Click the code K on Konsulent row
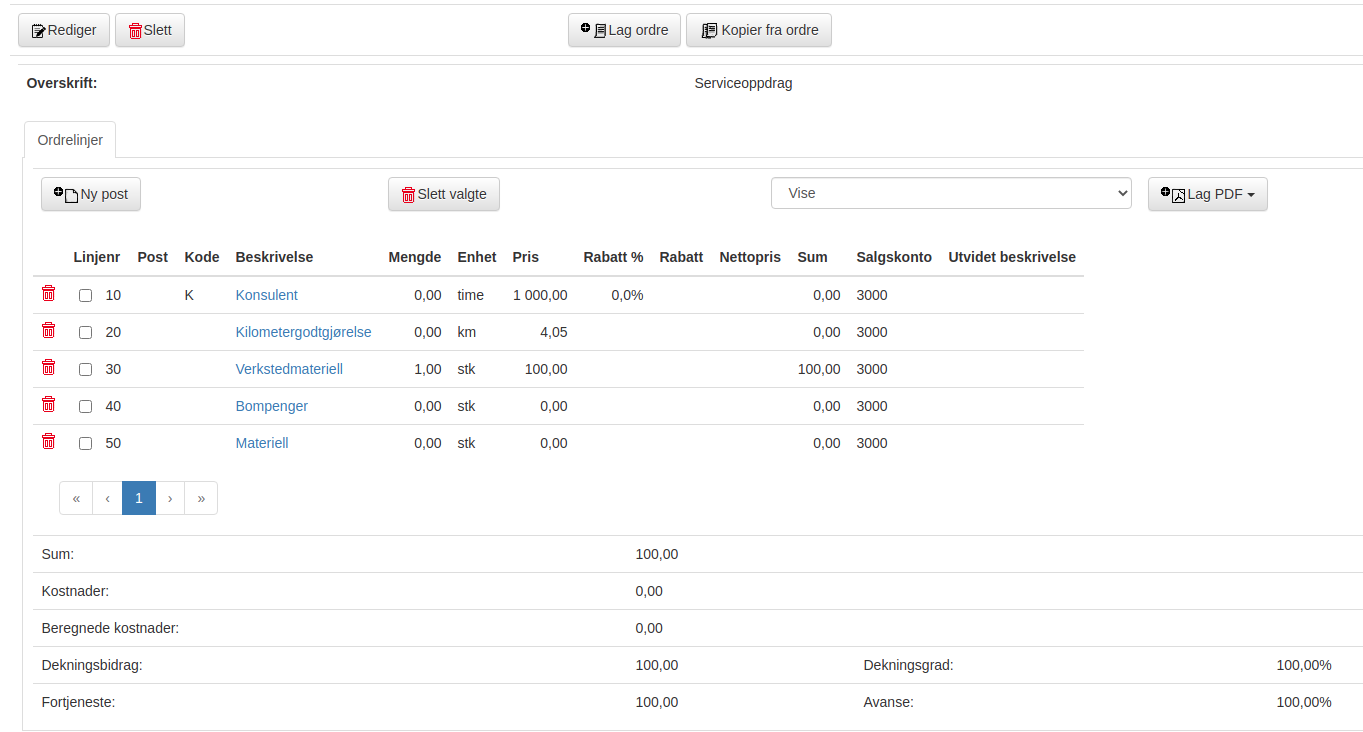 point(190,295)
